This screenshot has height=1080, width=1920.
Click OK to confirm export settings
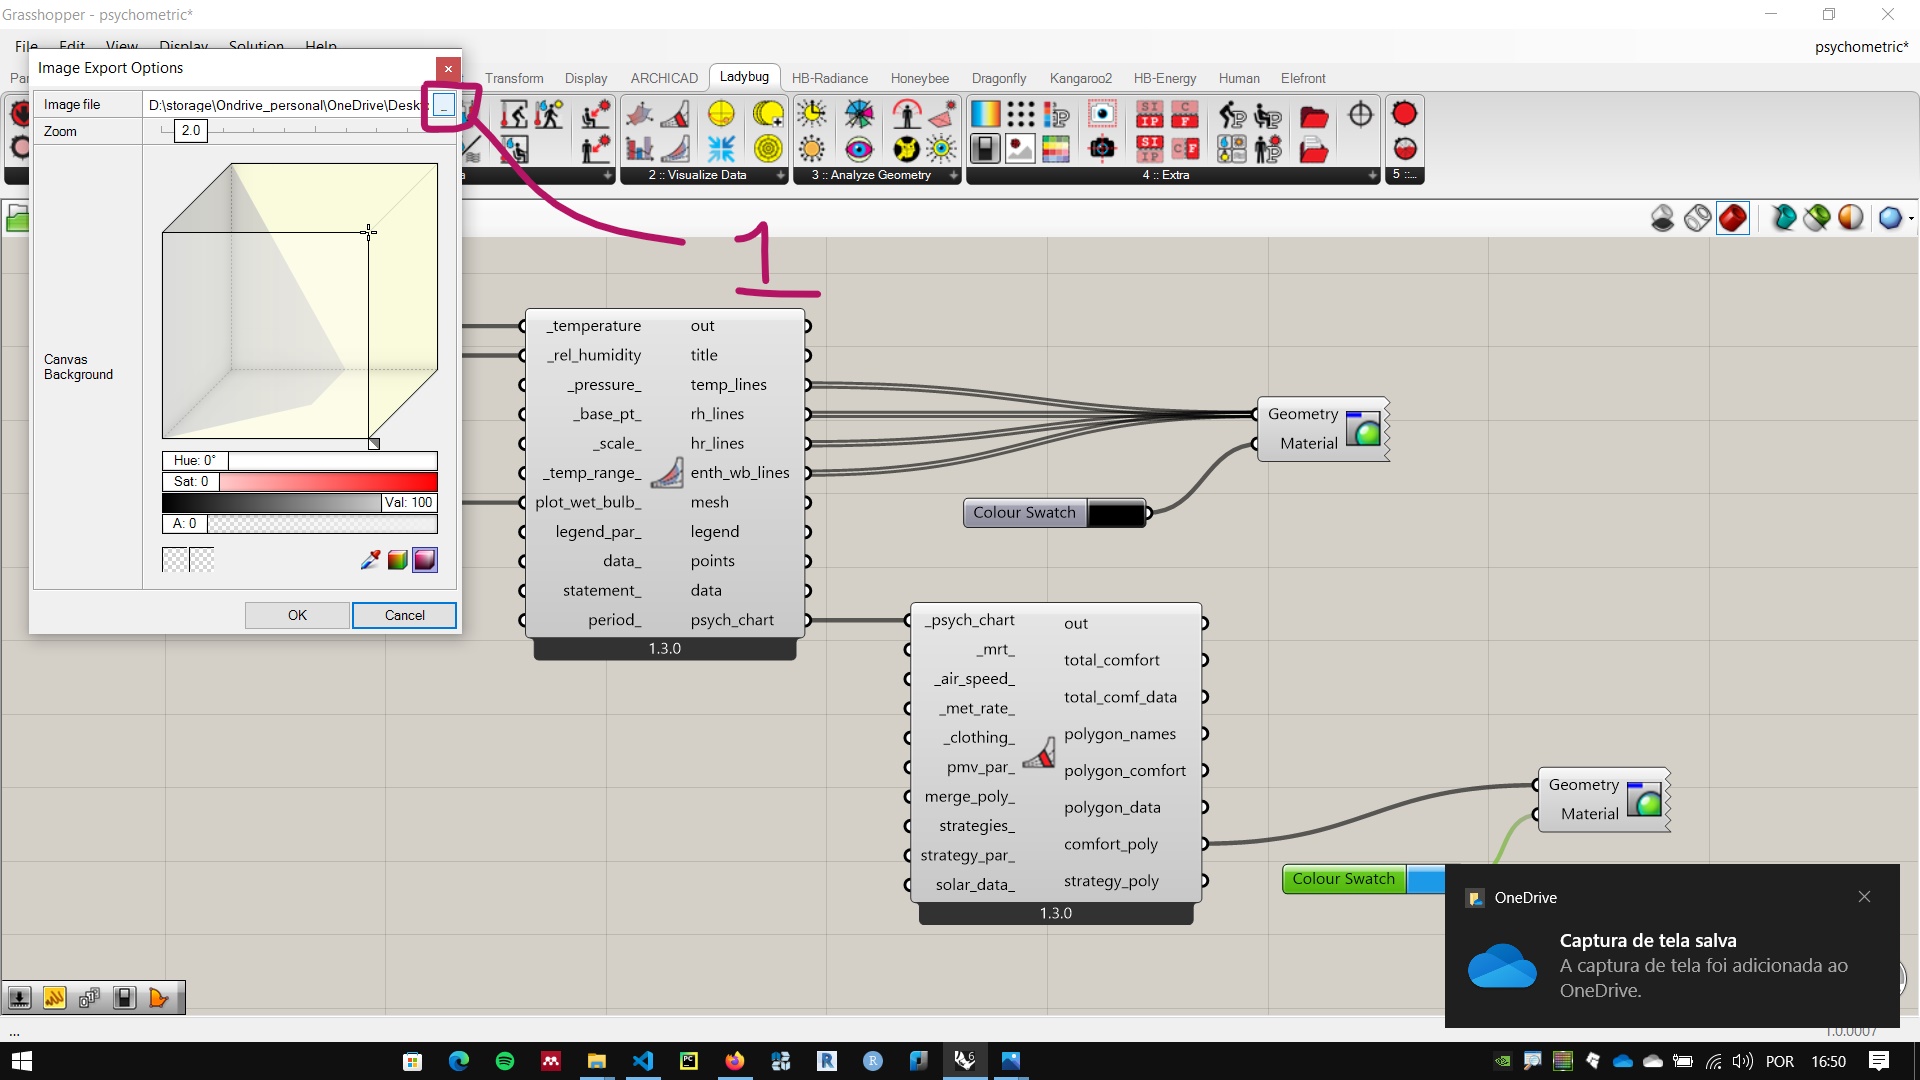[297, 615]
